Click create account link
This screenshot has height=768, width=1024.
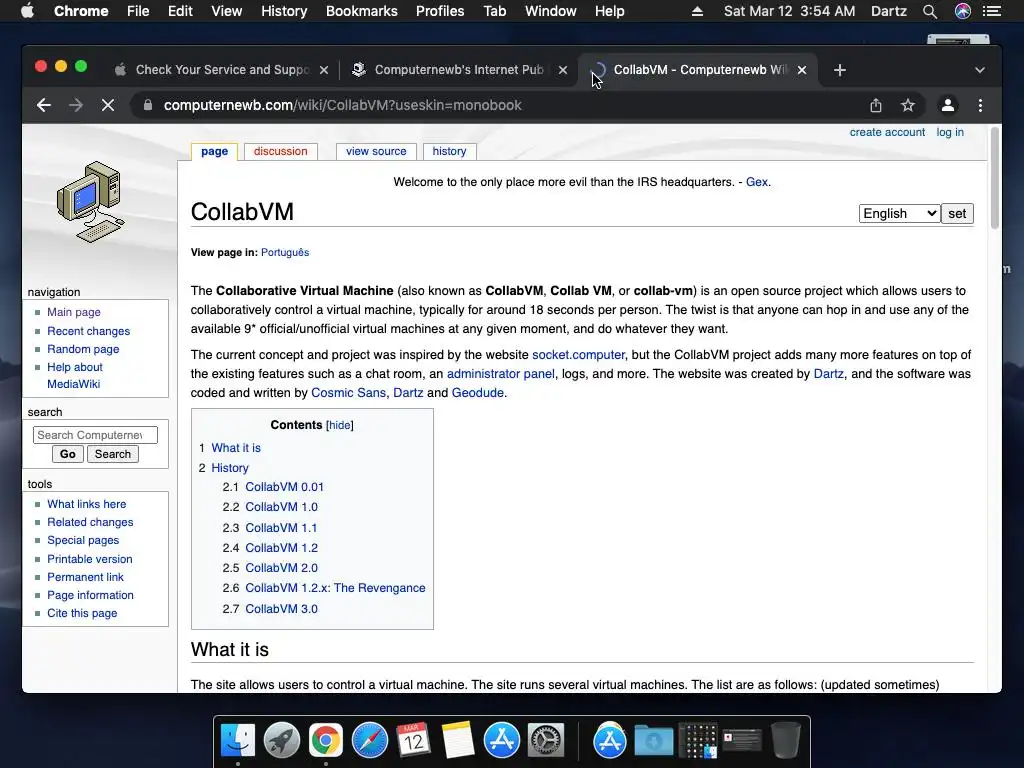click(887, 132)
